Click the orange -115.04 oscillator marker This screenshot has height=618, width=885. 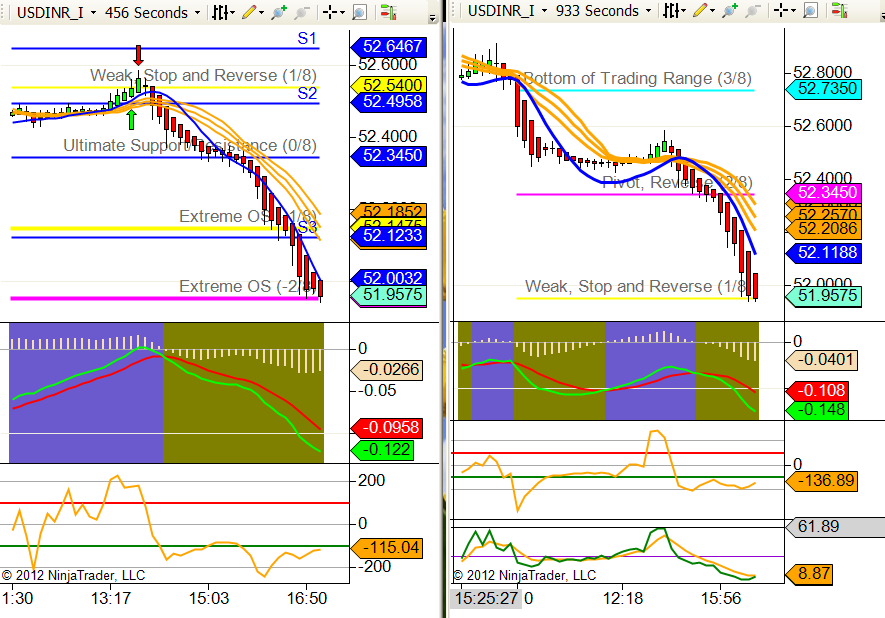pos(387,548)
